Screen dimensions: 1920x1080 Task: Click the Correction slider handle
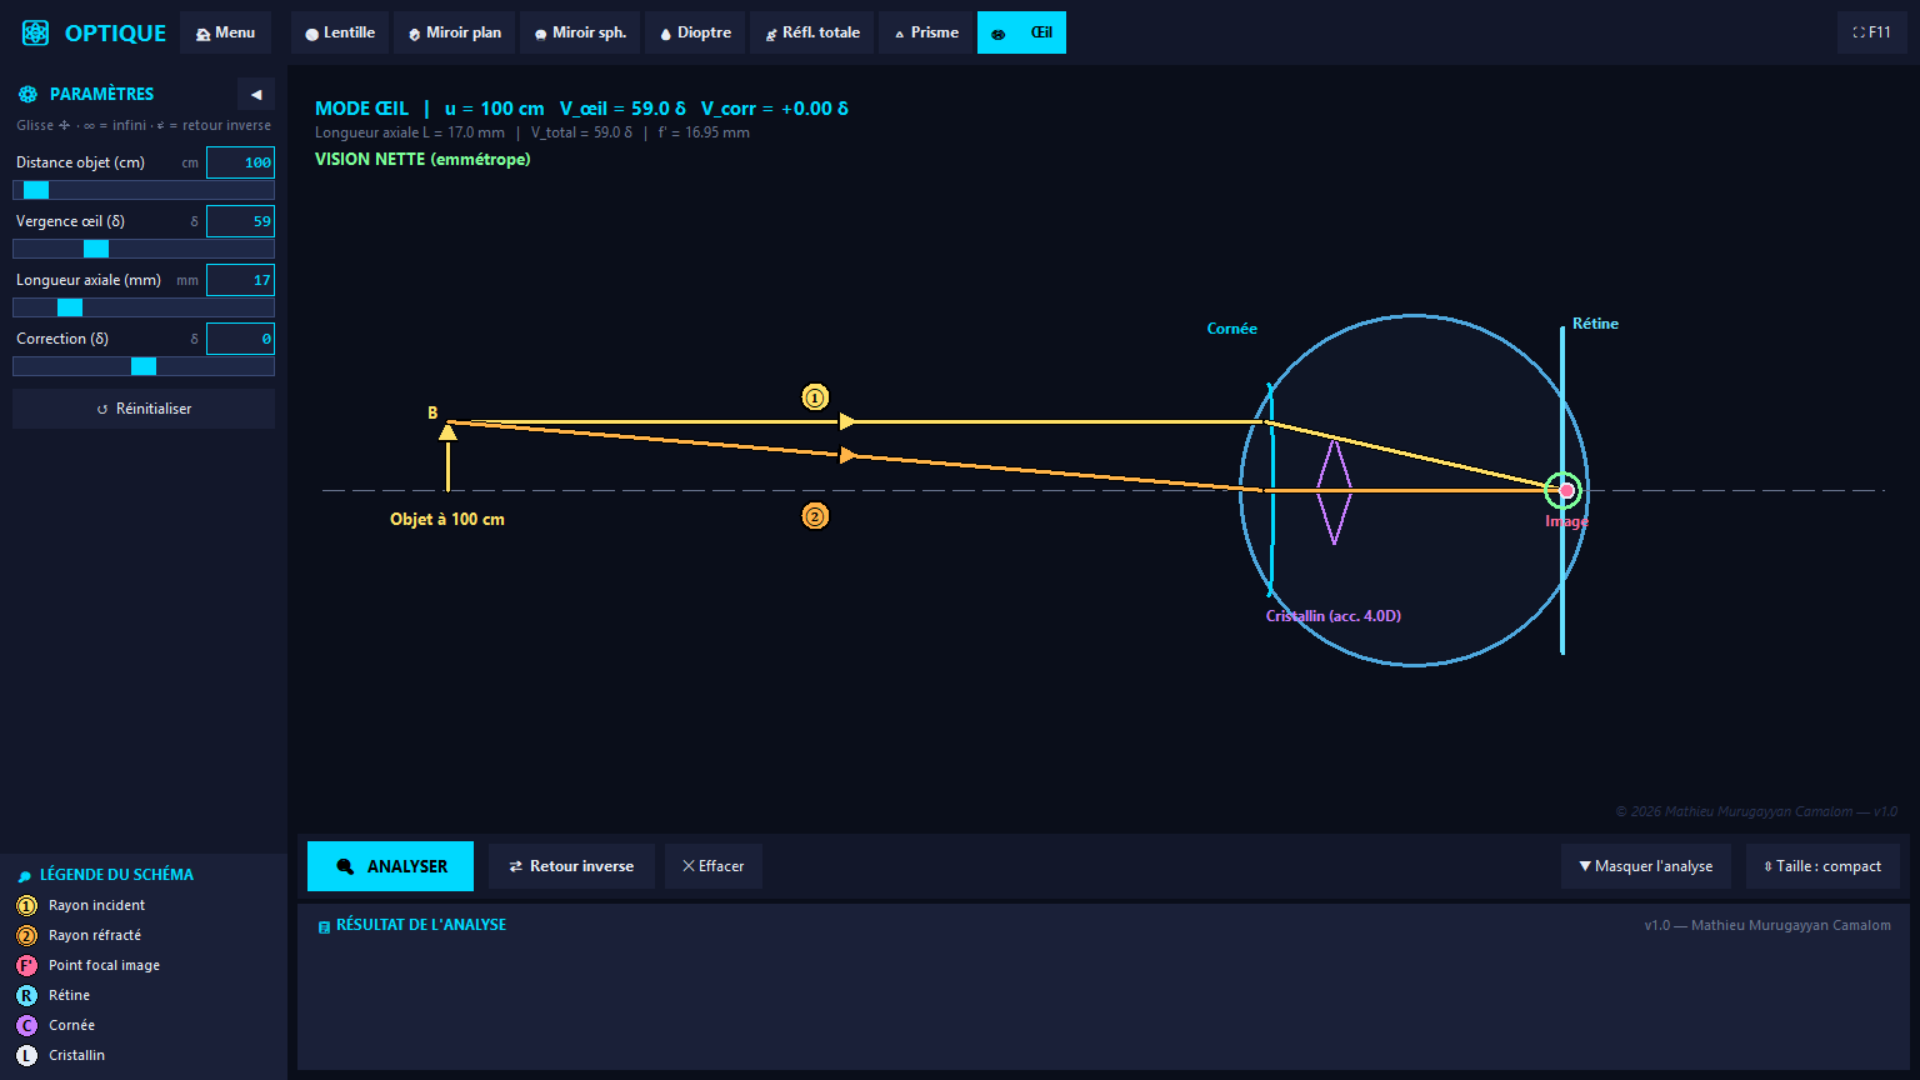144,367
